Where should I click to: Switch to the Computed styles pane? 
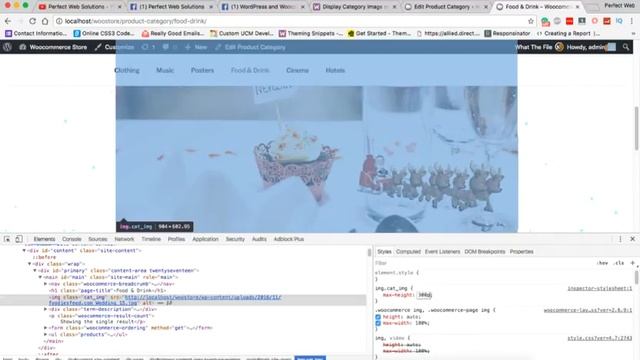coord(408,252)
